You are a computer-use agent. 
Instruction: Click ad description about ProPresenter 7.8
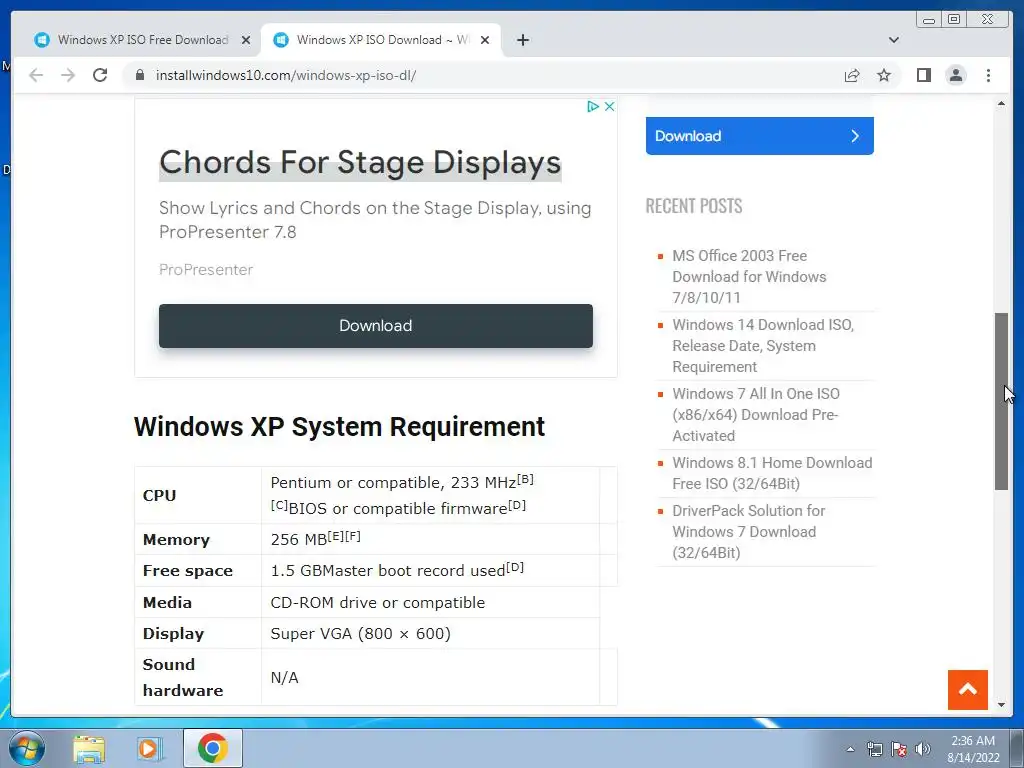pos(375,219)
